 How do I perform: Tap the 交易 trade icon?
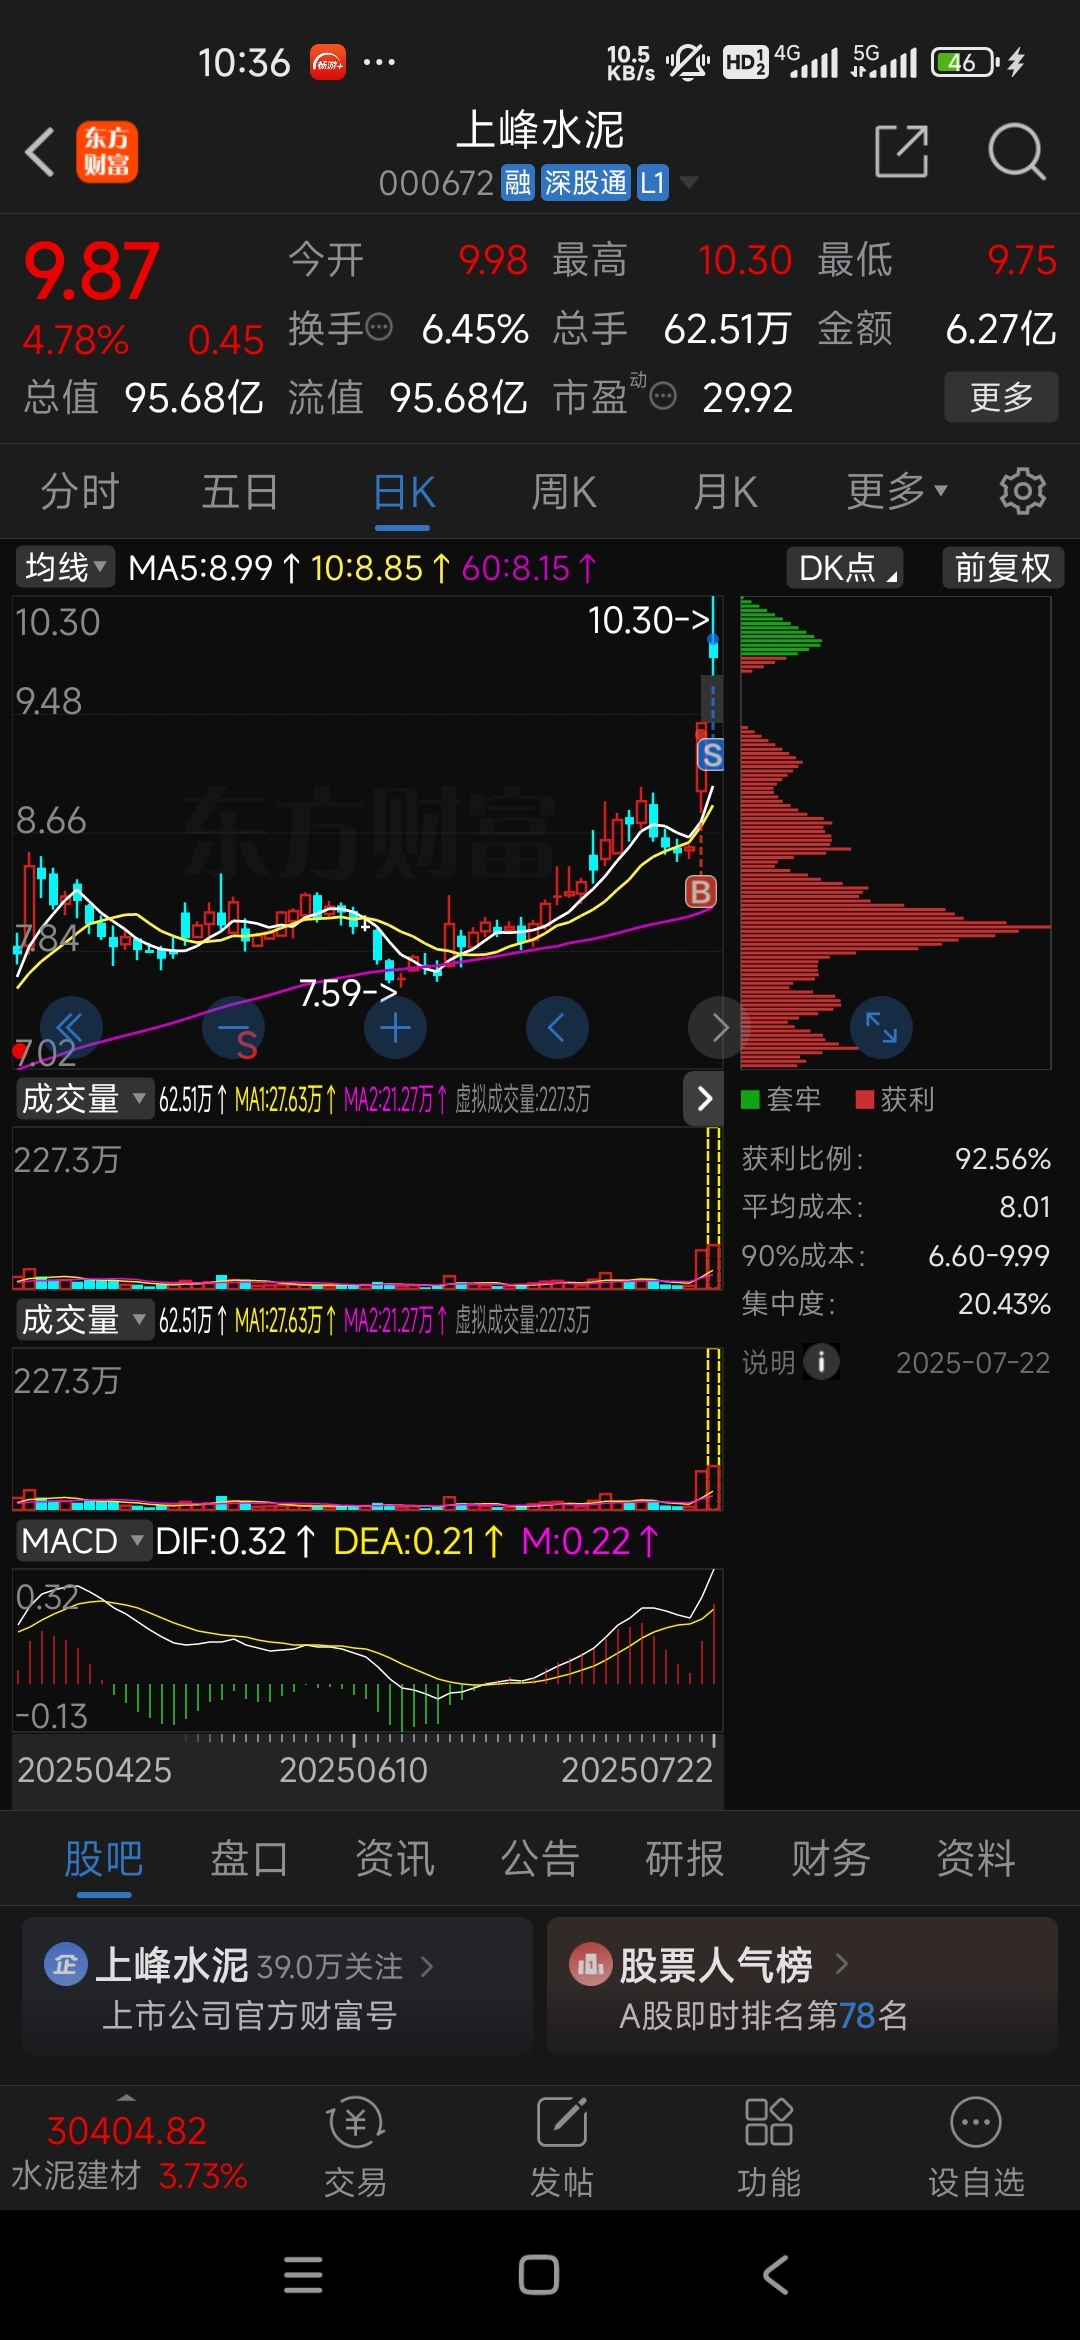coord(355,2147)
